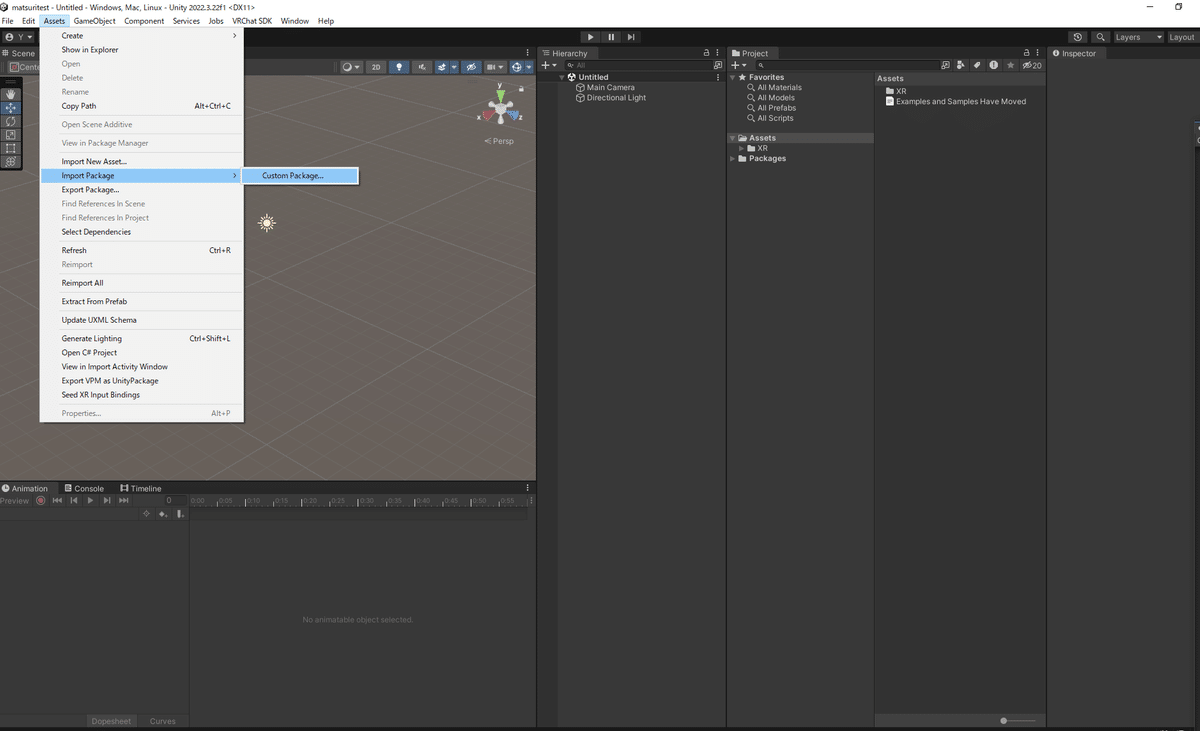The image size is (1200, 731).
Task: Collapse the Favorites section in Project
Action: pos(732,77)
